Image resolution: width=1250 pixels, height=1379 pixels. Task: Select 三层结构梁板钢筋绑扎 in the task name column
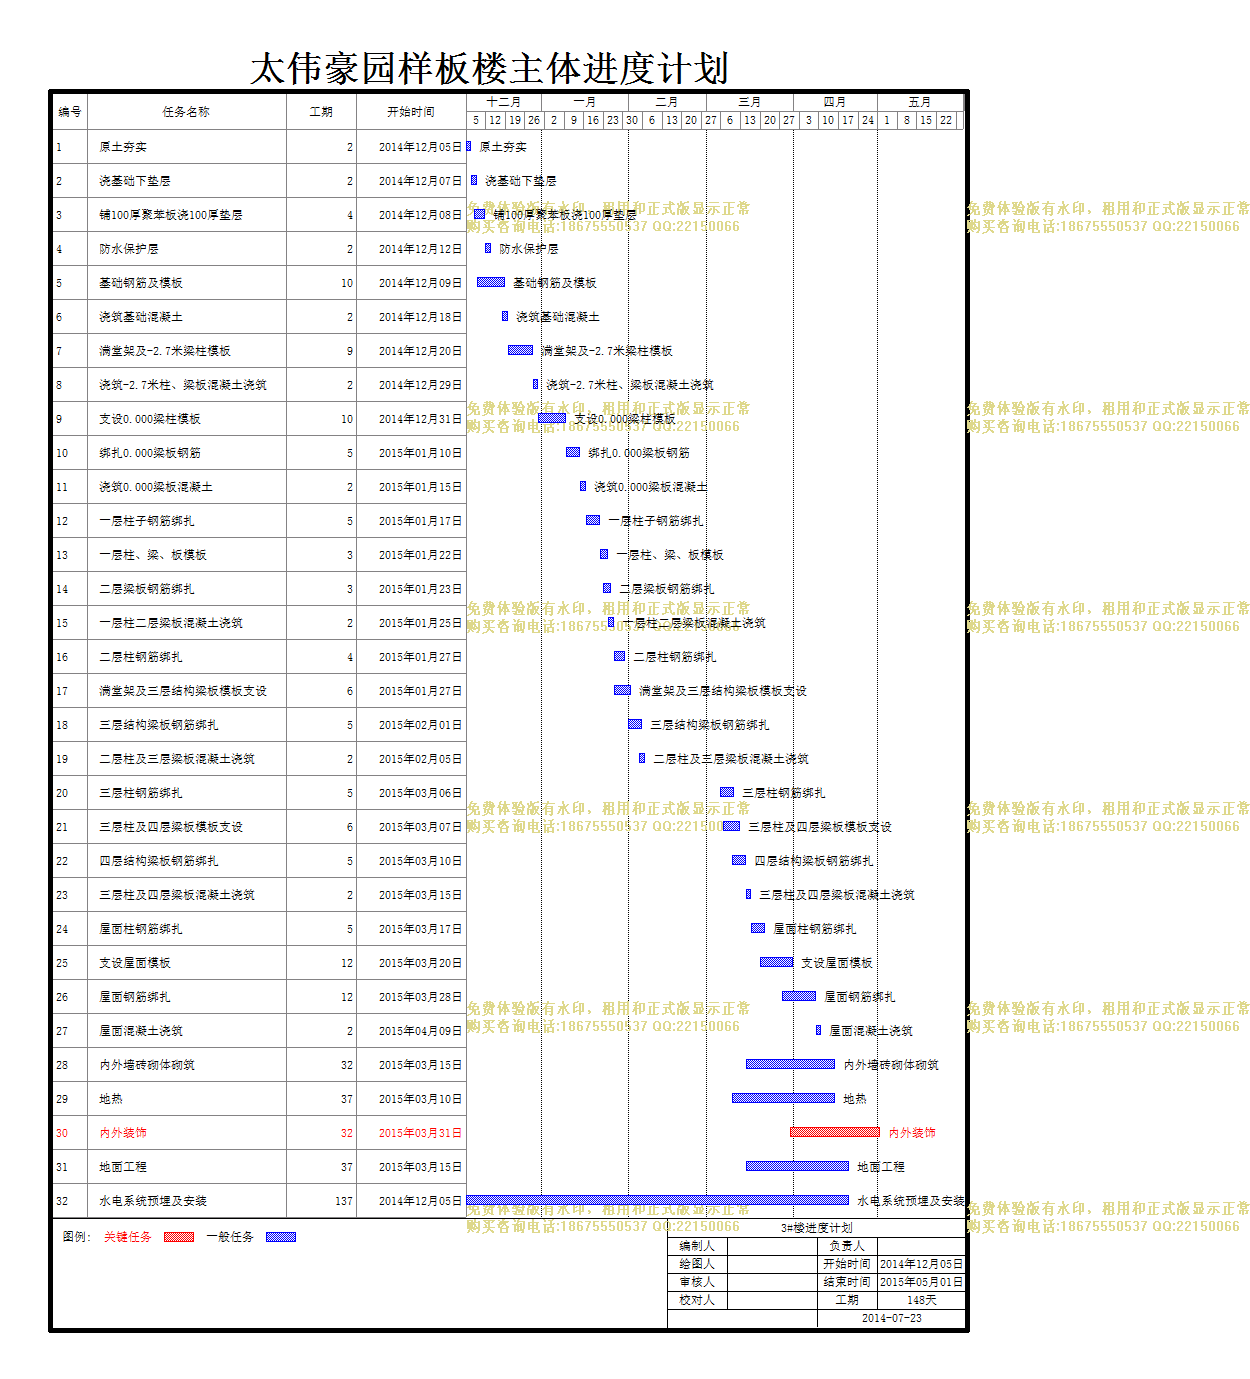[x=159, y=725]
